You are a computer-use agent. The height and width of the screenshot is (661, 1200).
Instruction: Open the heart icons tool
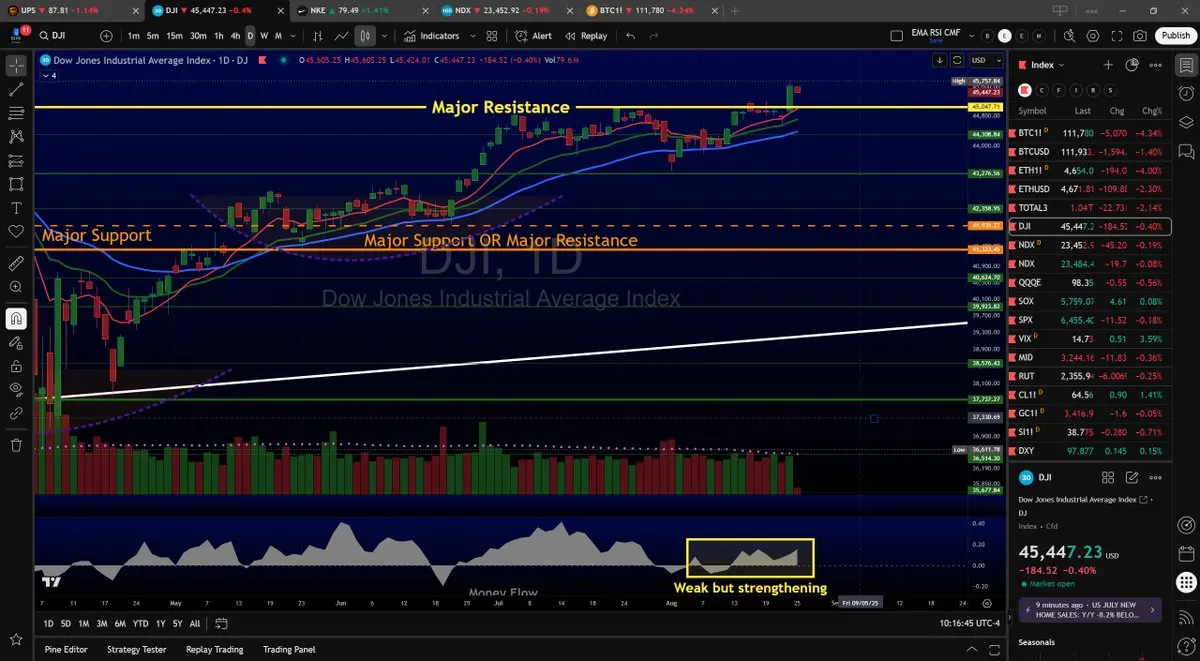16,231
